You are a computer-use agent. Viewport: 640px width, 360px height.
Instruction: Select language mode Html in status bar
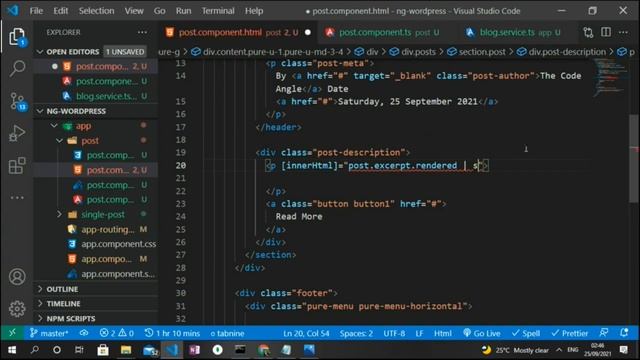pos(442,333)
